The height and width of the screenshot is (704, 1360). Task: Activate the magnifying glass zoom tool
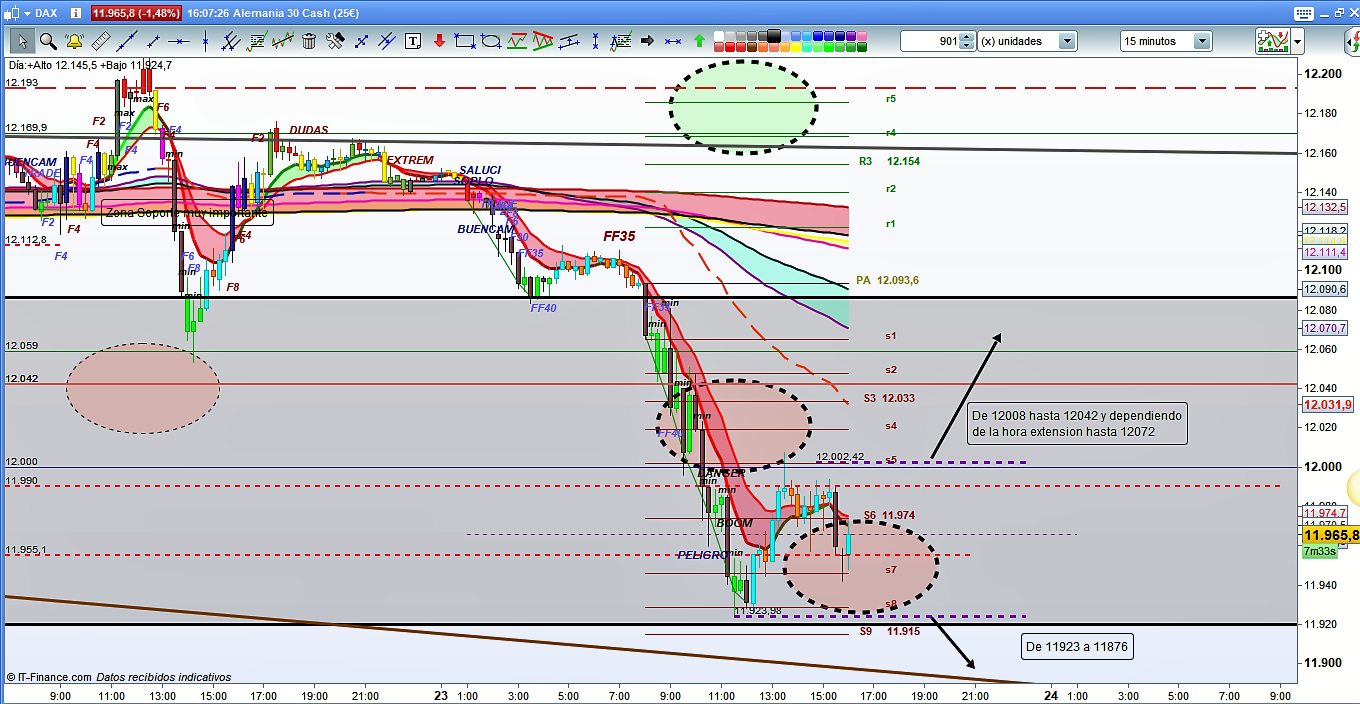[47, 41]
